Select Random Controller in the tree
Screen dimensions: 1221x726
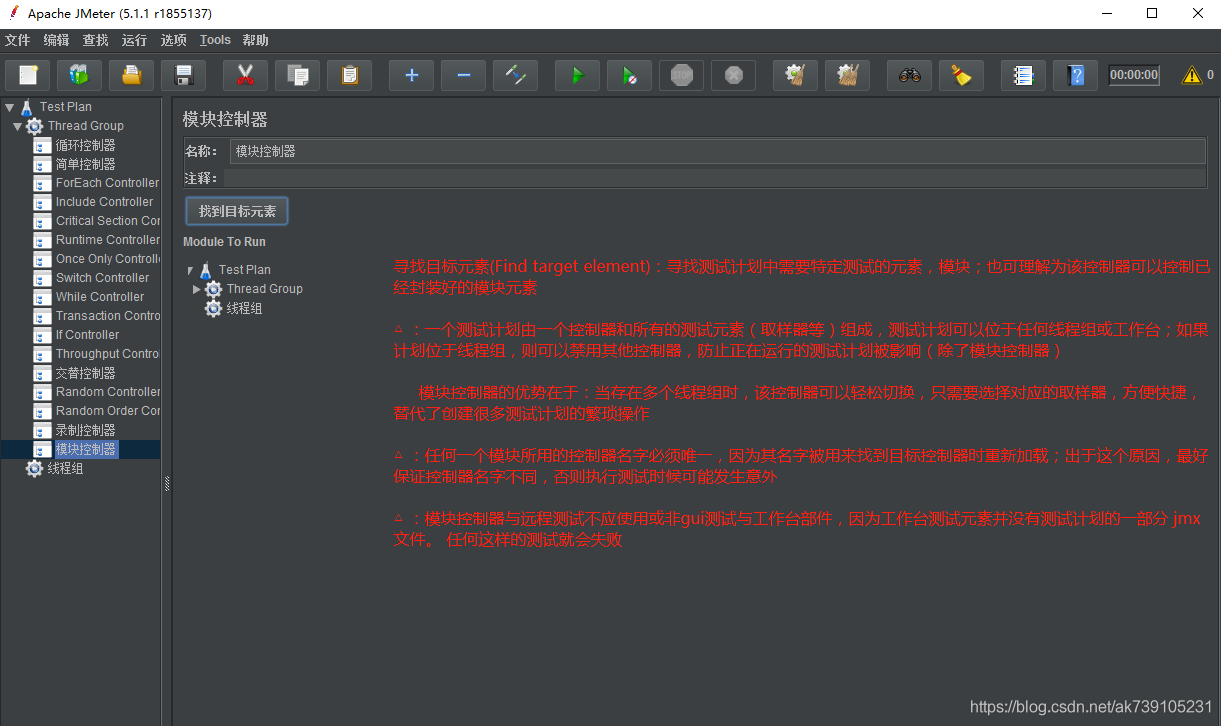coord(107,392)
